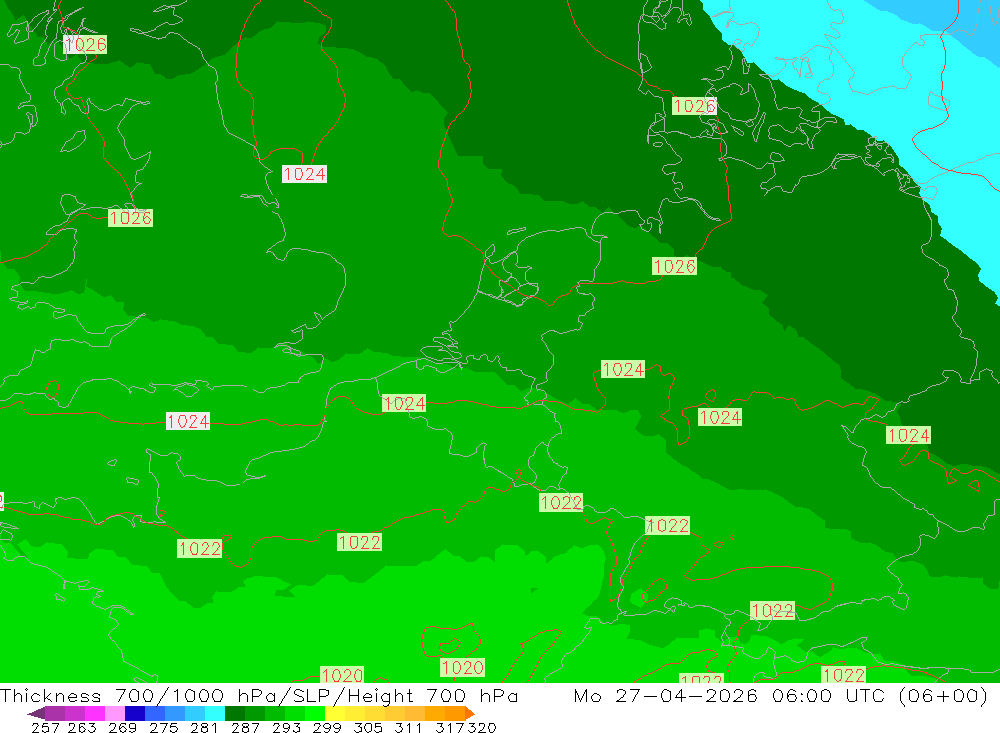Viewport: 1000px width, 733px height.
Task: Click the legend value 320
Action: pyautogui.click(x=482, y=727)
